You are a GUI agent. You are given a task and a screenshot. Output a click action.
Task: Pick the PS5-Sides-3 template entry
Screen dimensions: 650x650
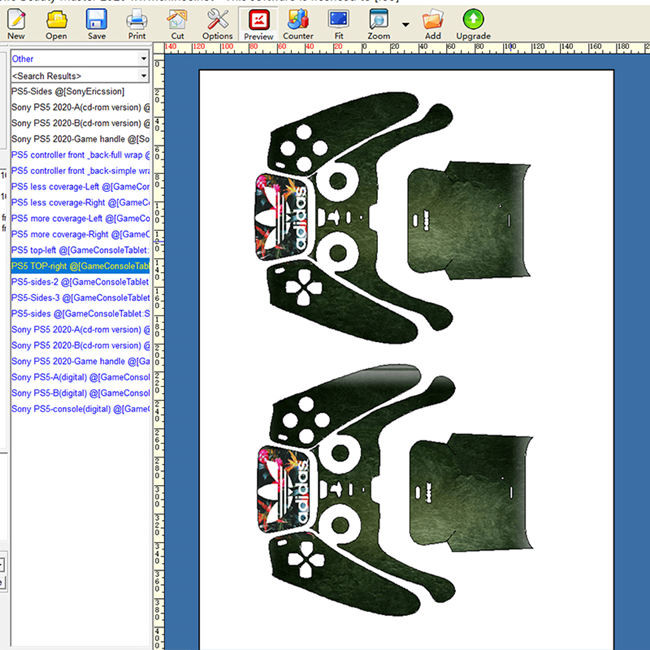(80, 297)
